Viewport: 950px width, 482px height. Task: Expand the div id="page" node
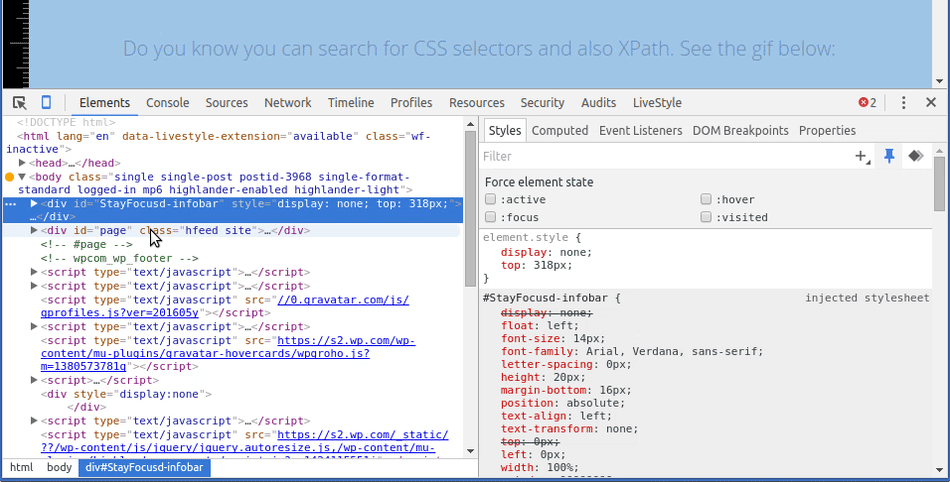pos(34,230)
